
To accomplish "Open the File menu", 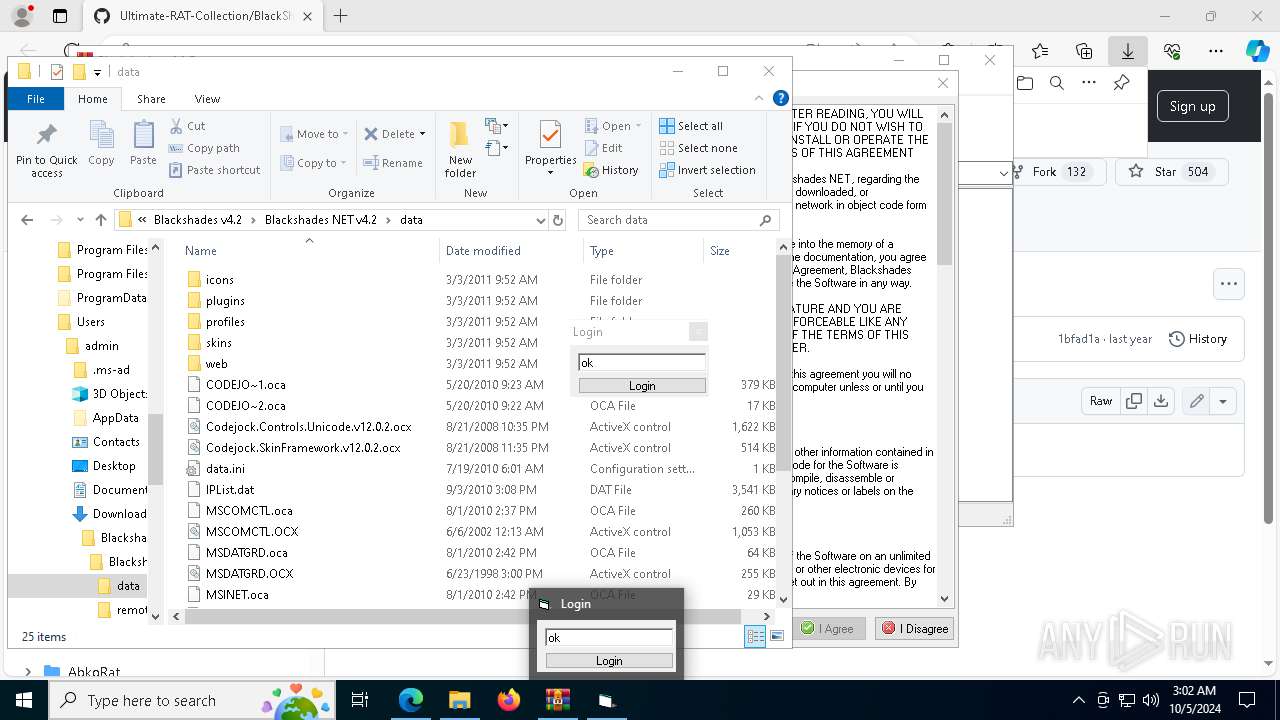I will click(x=35, y=99).
